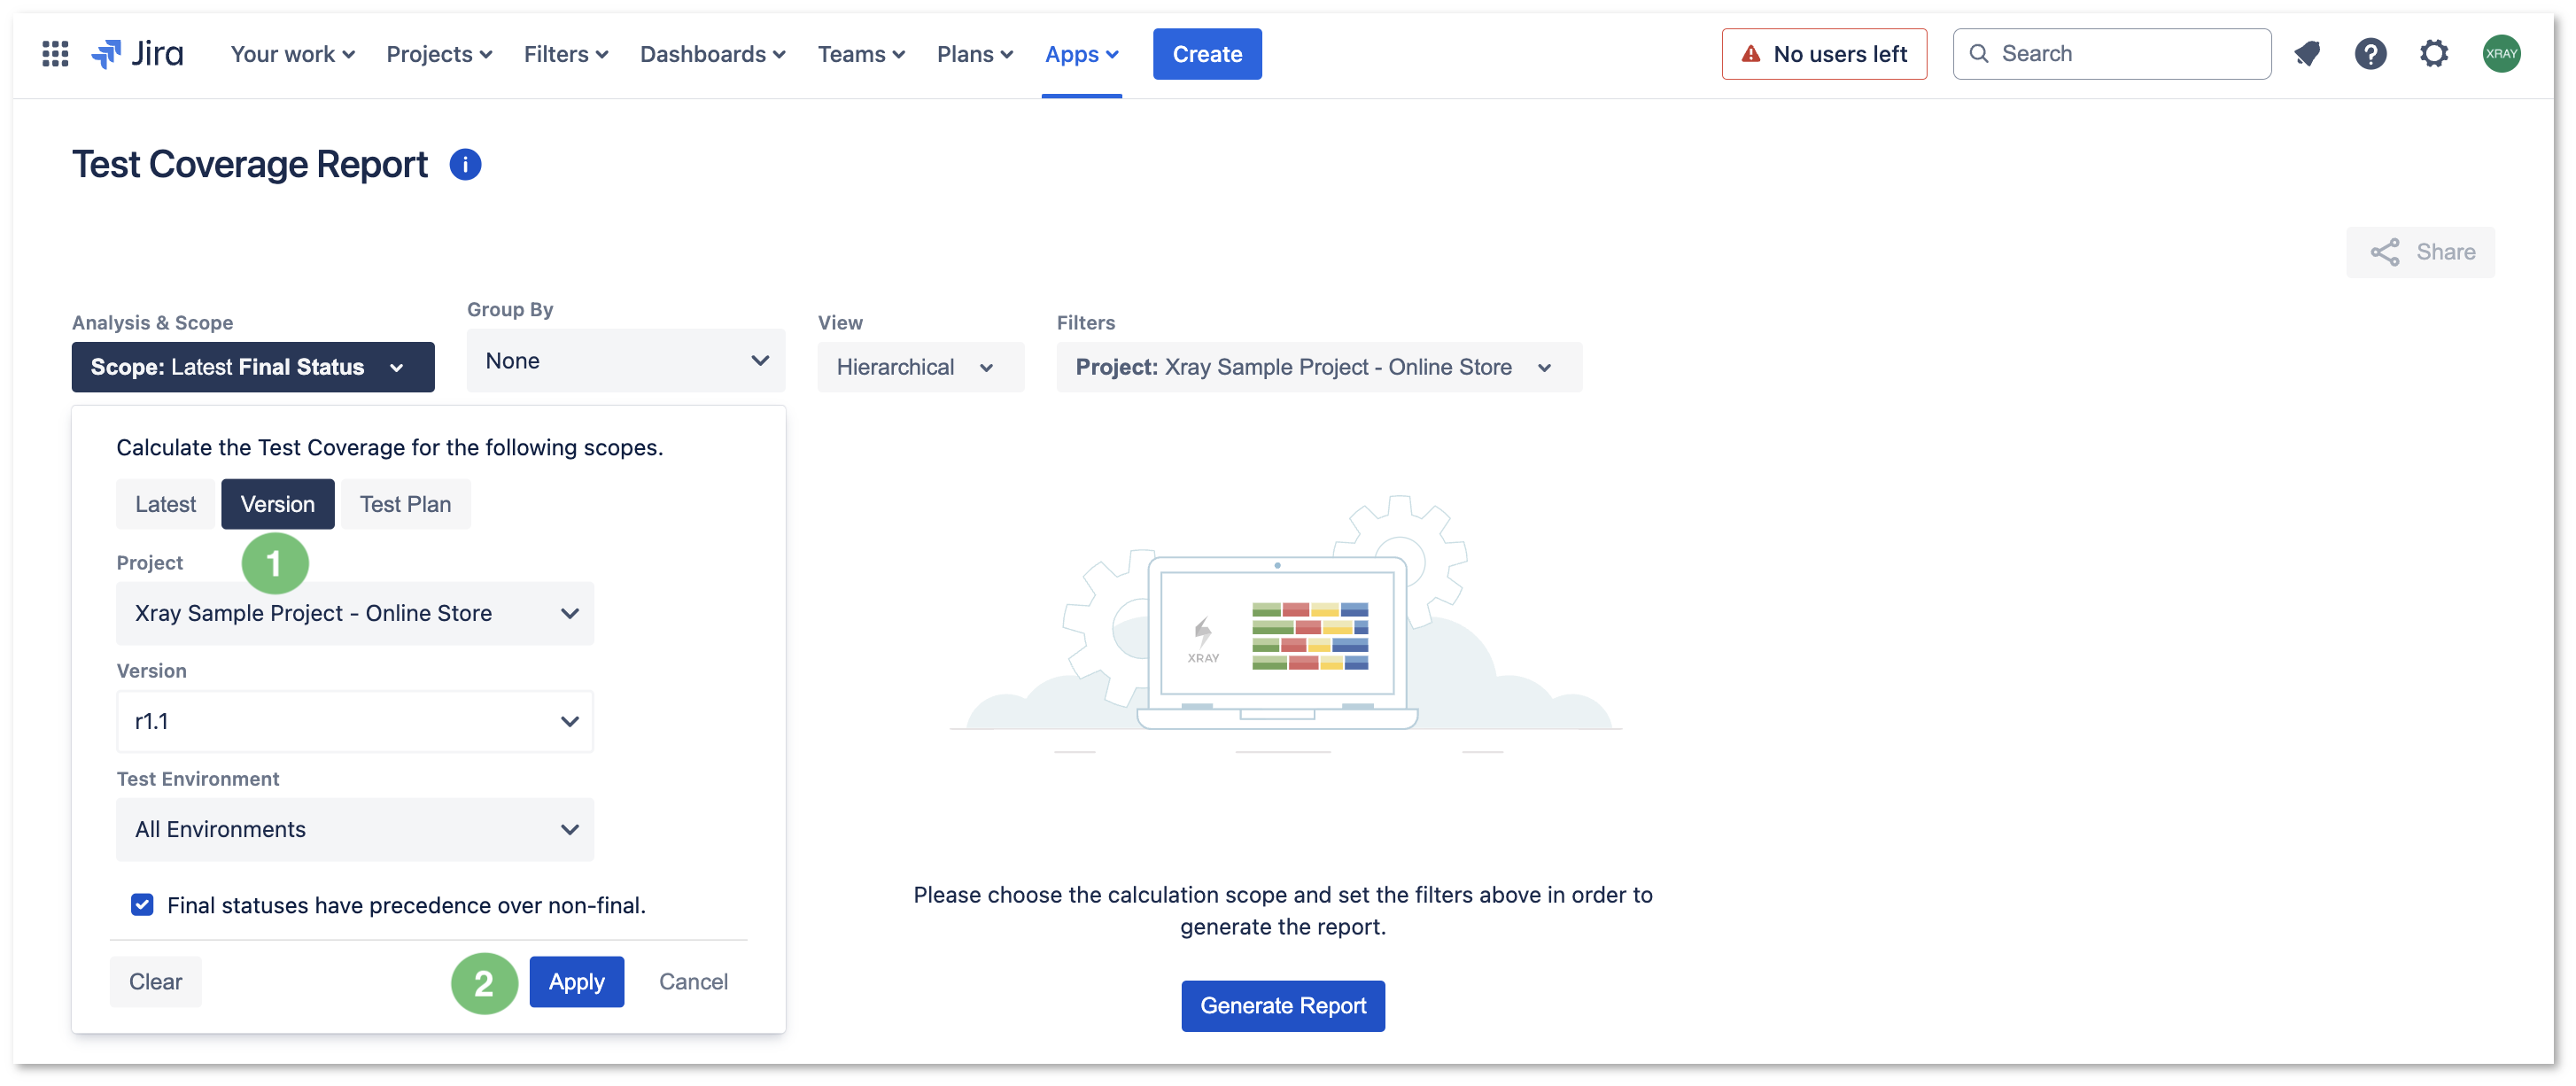
Task: Open the Your work menu
Action: tap(292, 54)
